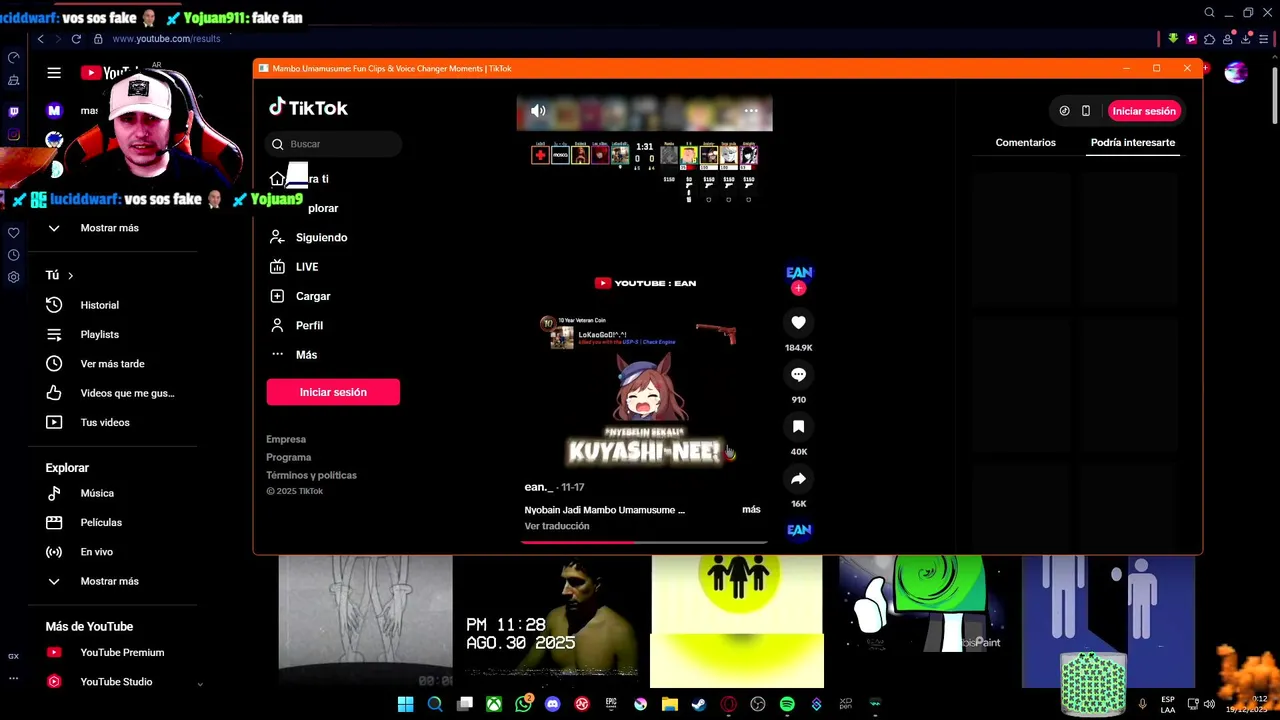Open the browser downloads icon

[1246, 39]
